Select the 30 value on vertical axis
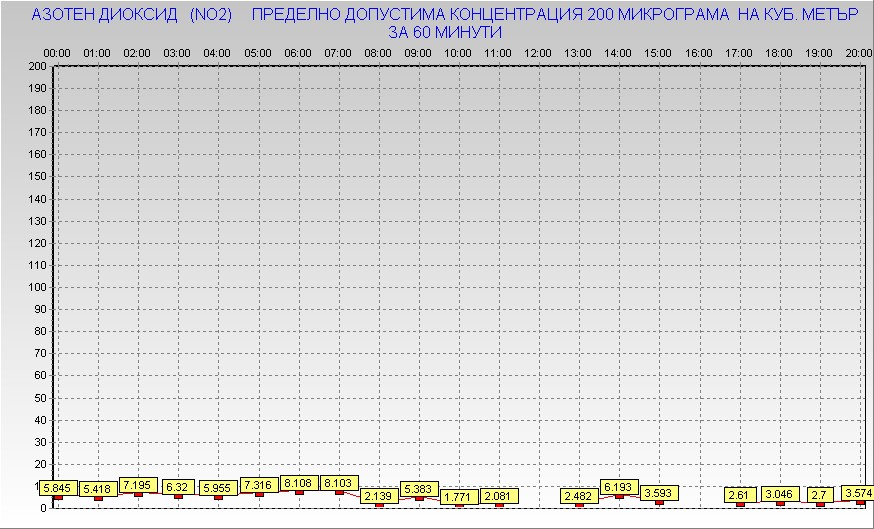This screenshot has width=874, height=529. [41, 442]
